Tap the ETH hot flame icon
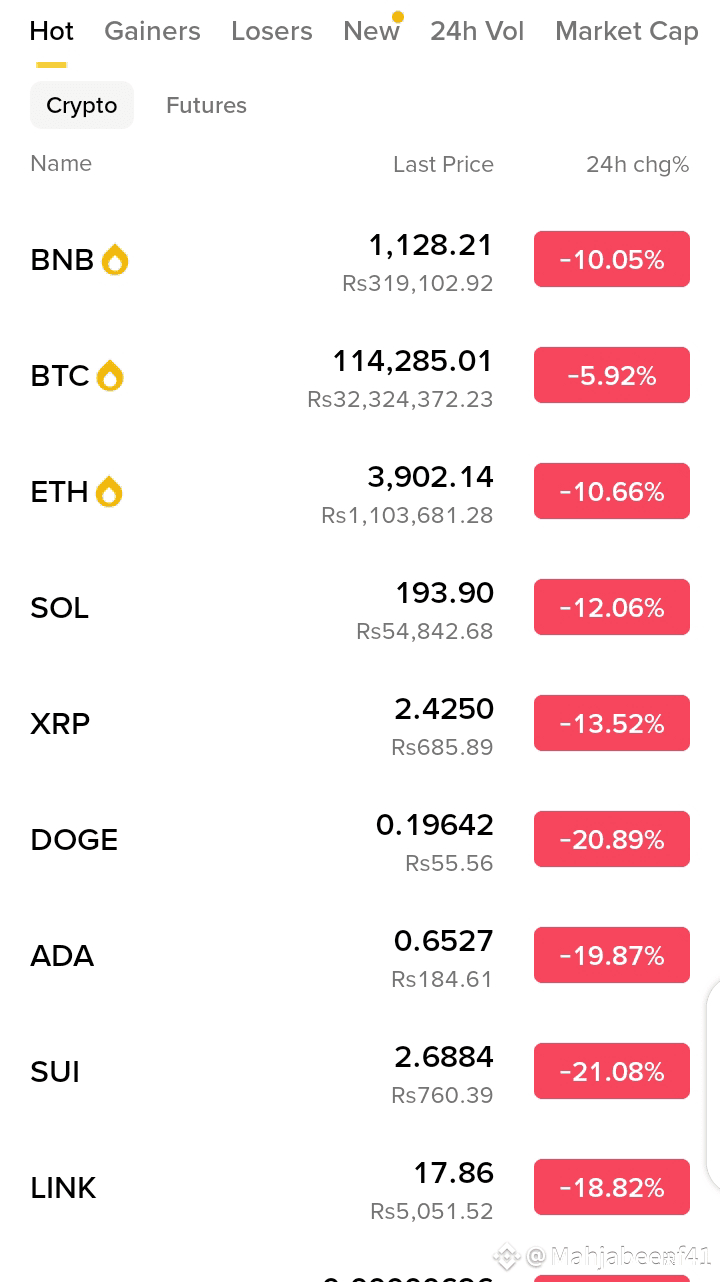 (109, 492)
